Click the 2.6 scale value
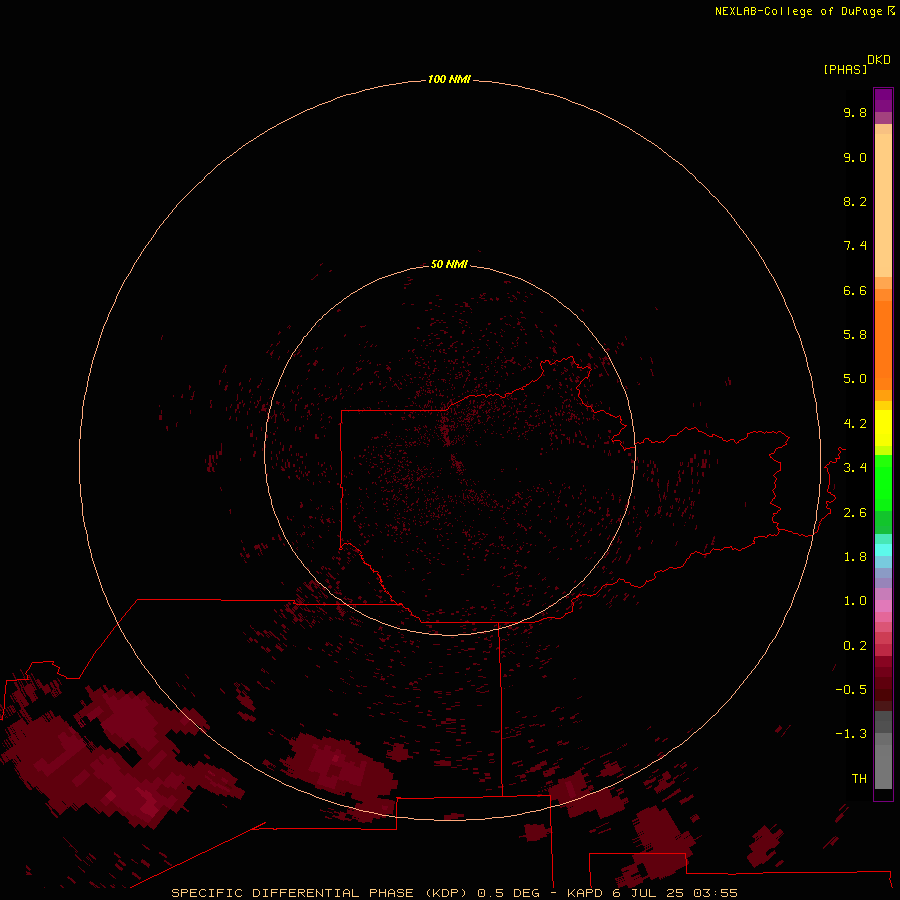The image size is (900, 900). click(855, 513)
